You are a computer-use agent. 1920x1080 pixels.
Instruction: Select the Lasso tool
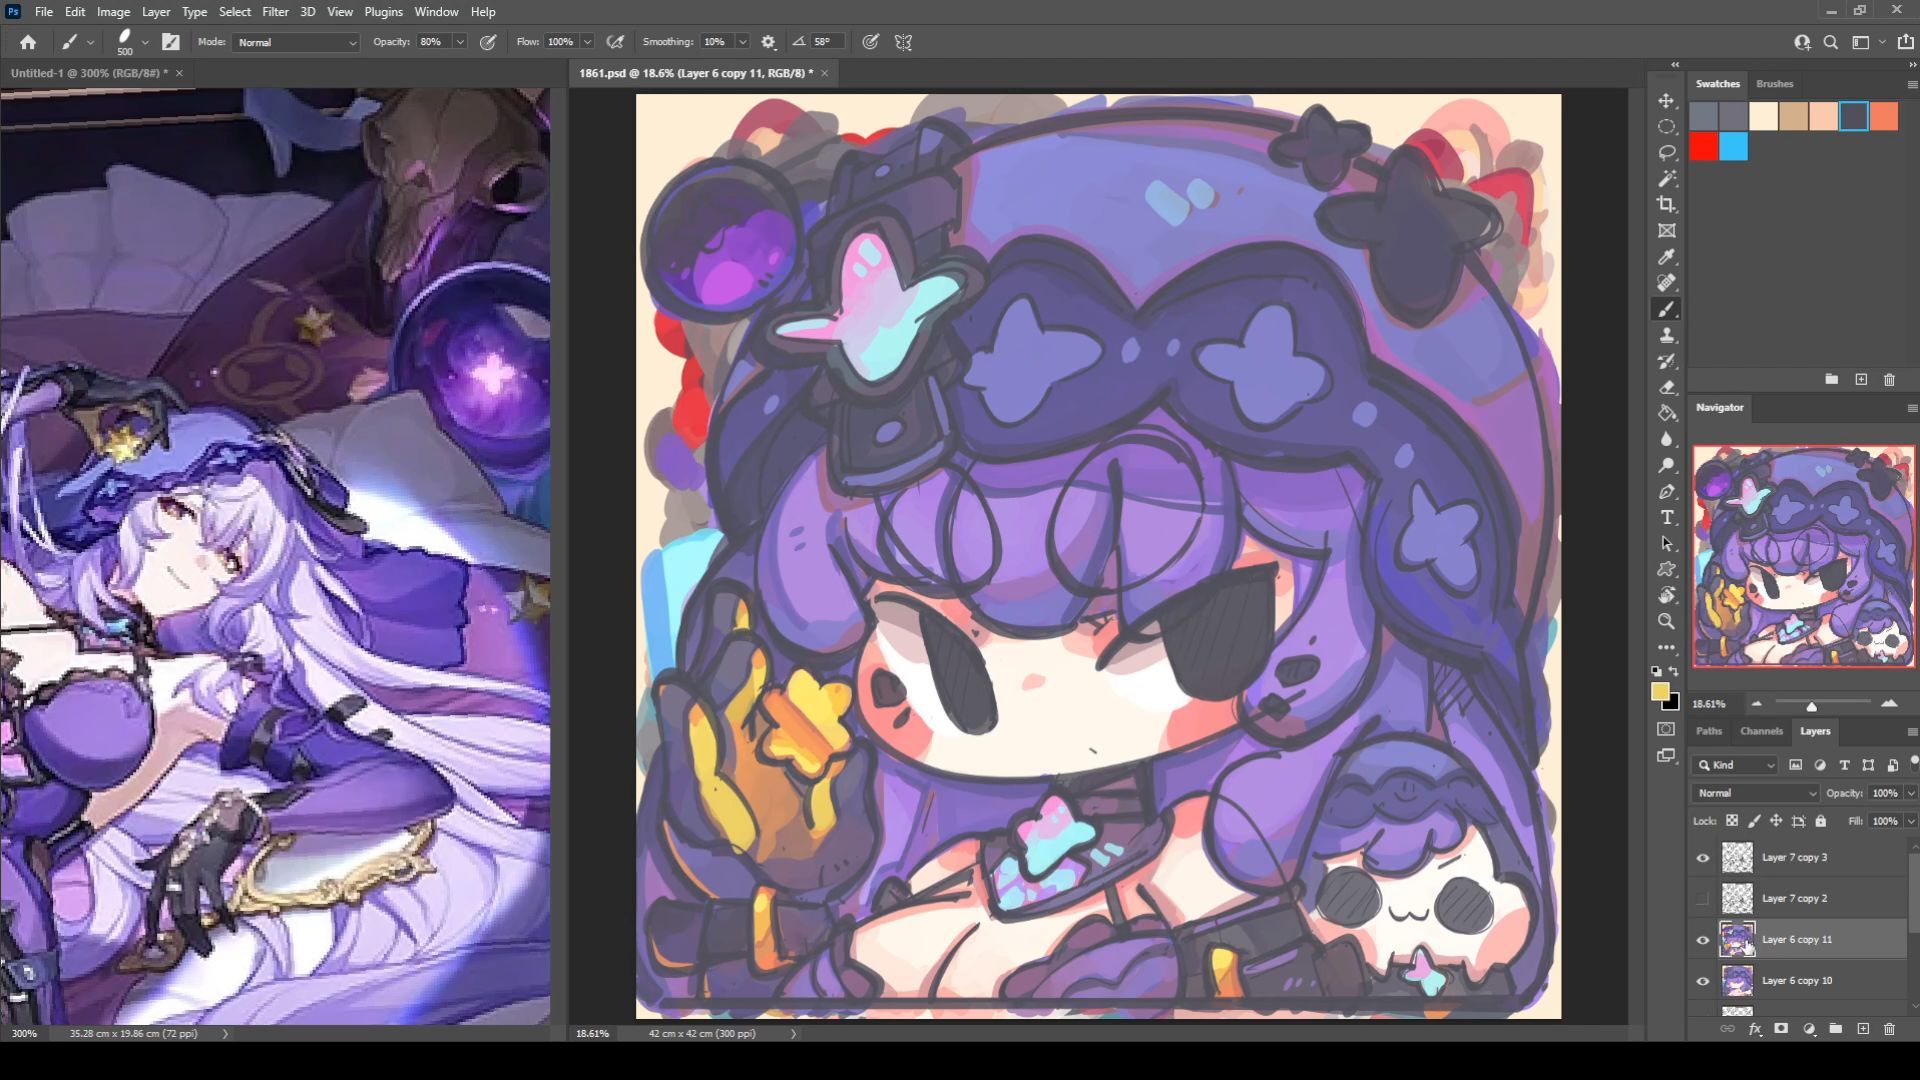point(1666,153)
